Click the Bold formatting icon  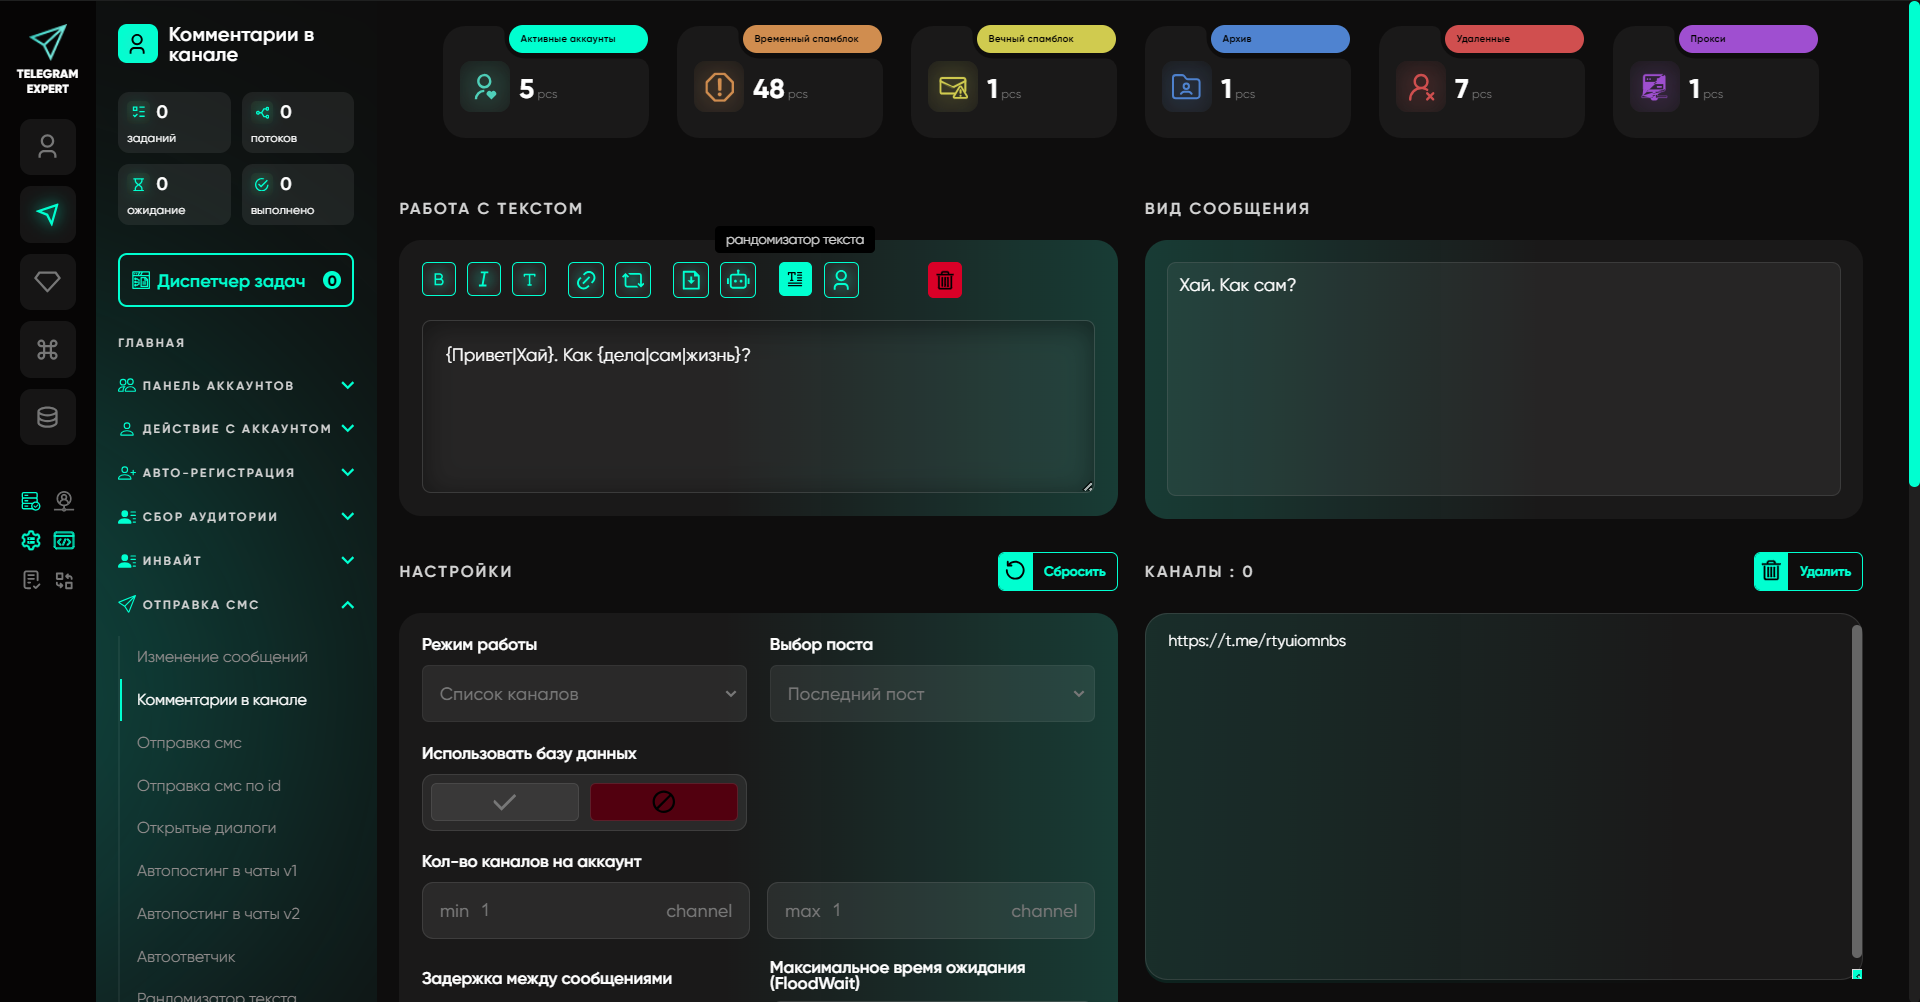439,280
